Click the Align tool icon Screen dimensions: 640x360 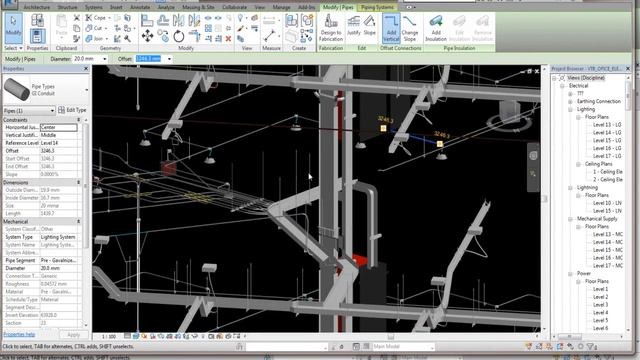click(147, 20)
